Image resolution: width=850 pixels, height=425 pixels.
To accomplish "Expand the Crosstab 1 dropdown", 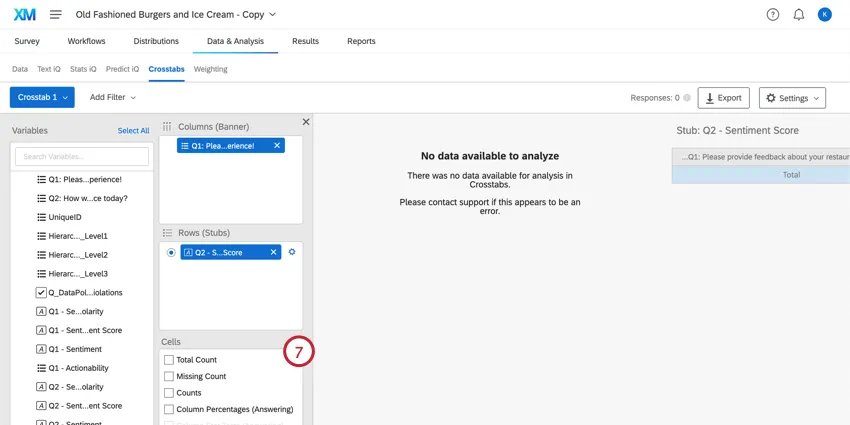I will [42, 97].
